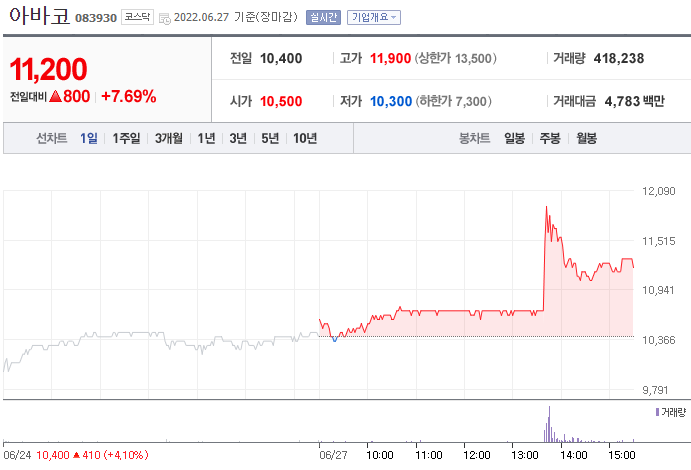Click the stock code 083930
This screenshot has height=470, width=691.
pos(96,18)
